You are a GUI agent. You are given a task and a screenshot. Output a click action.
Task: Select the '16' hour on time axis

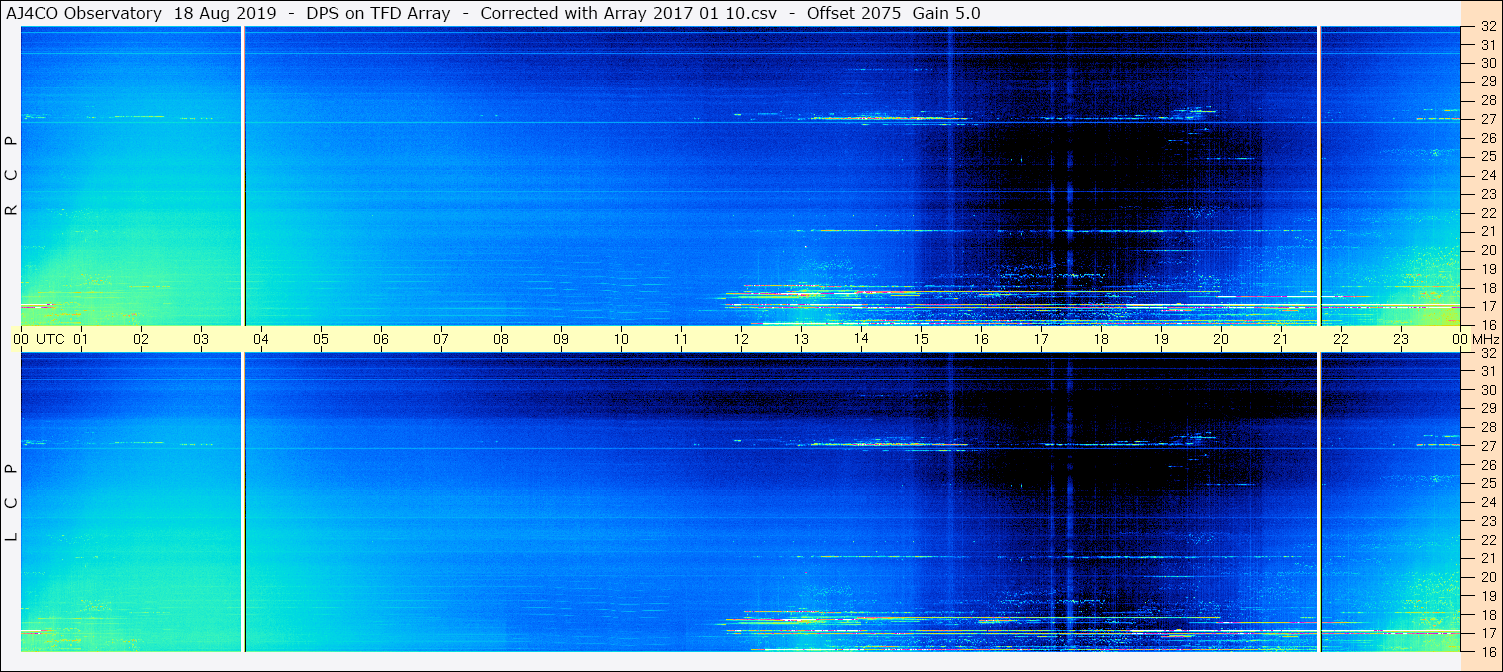[981, 339]
